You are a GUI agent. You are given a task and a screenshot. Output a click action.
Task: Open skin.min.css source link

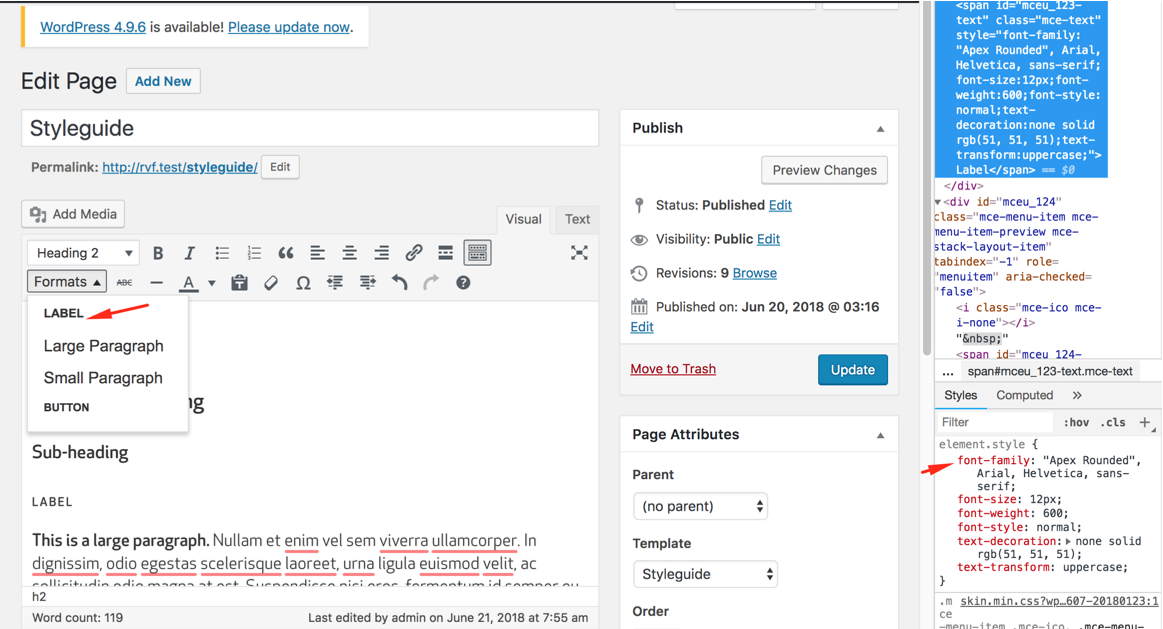[1059, 601]
